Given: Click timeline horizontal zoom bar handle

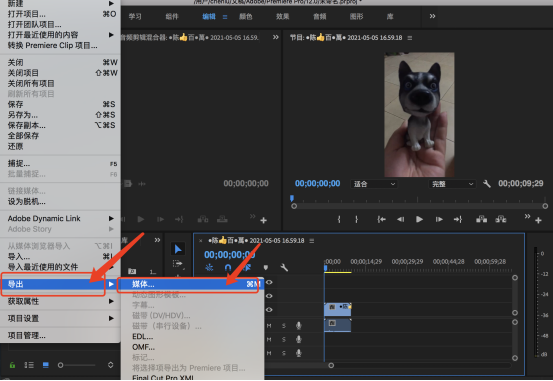Looking at the screenshot, I should (x=331, y=365).
